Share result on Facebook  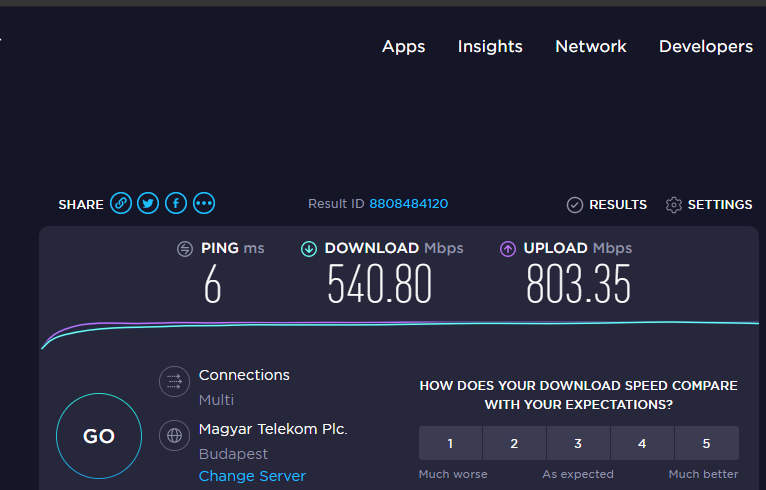pyautogui.click(x=176, y=203)
